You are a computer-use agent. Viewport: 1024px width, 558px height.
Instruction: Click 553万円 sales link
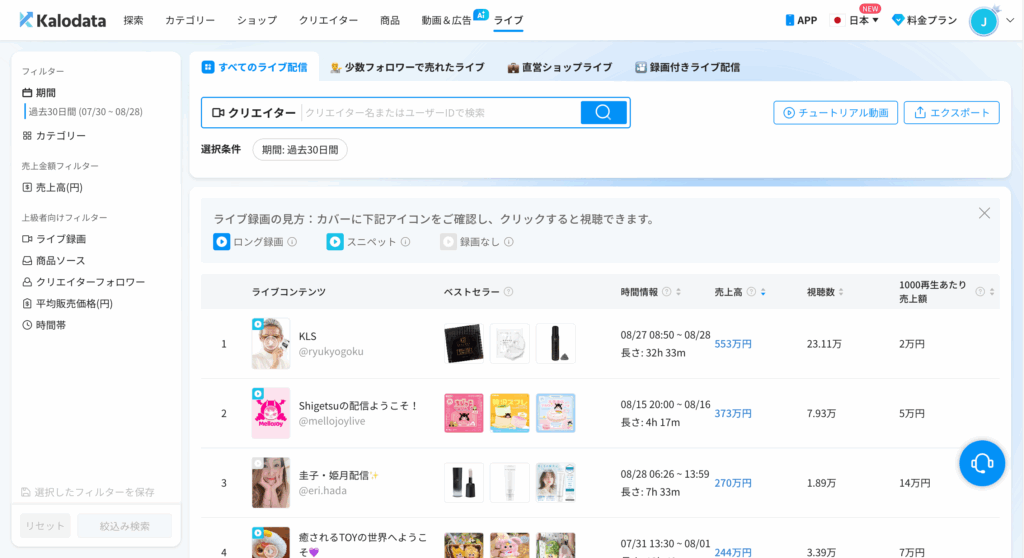coord(733,344)
